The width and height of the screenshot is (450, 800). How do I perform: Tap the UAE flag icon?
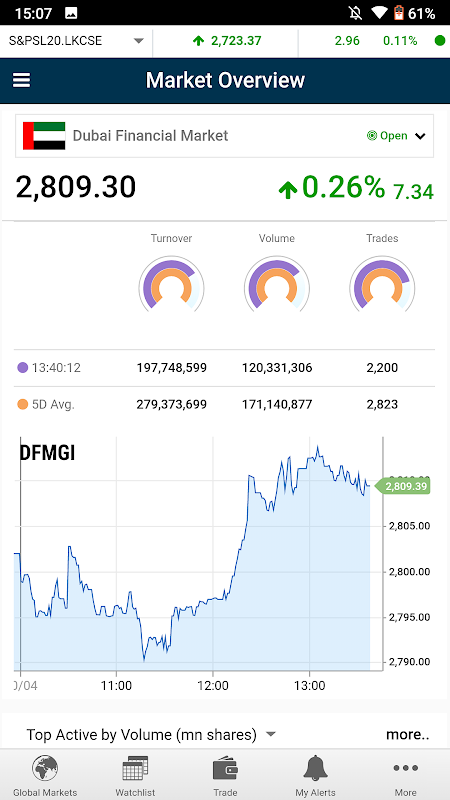44,136
